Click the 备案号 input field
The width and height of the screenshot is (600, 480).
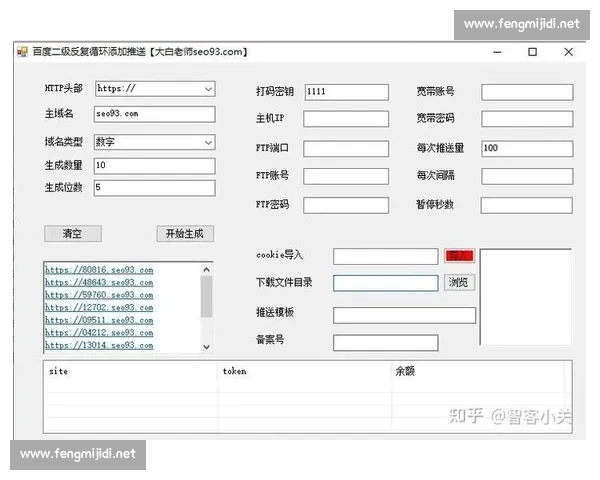coord(386,343)
